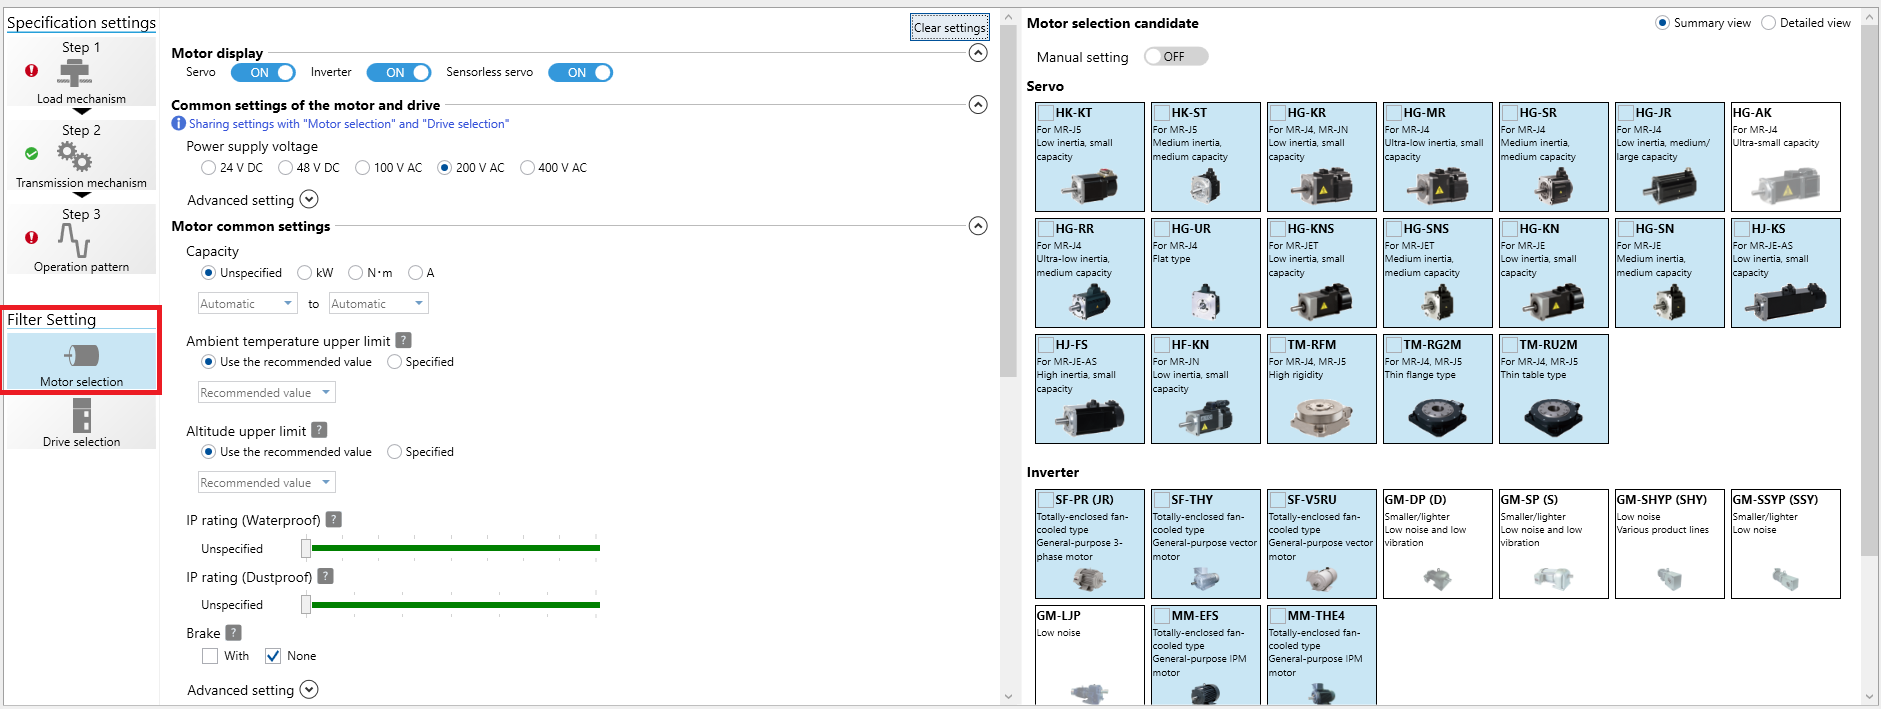Select the TM-RFM high rigidity motor card

click(1322, 388)
